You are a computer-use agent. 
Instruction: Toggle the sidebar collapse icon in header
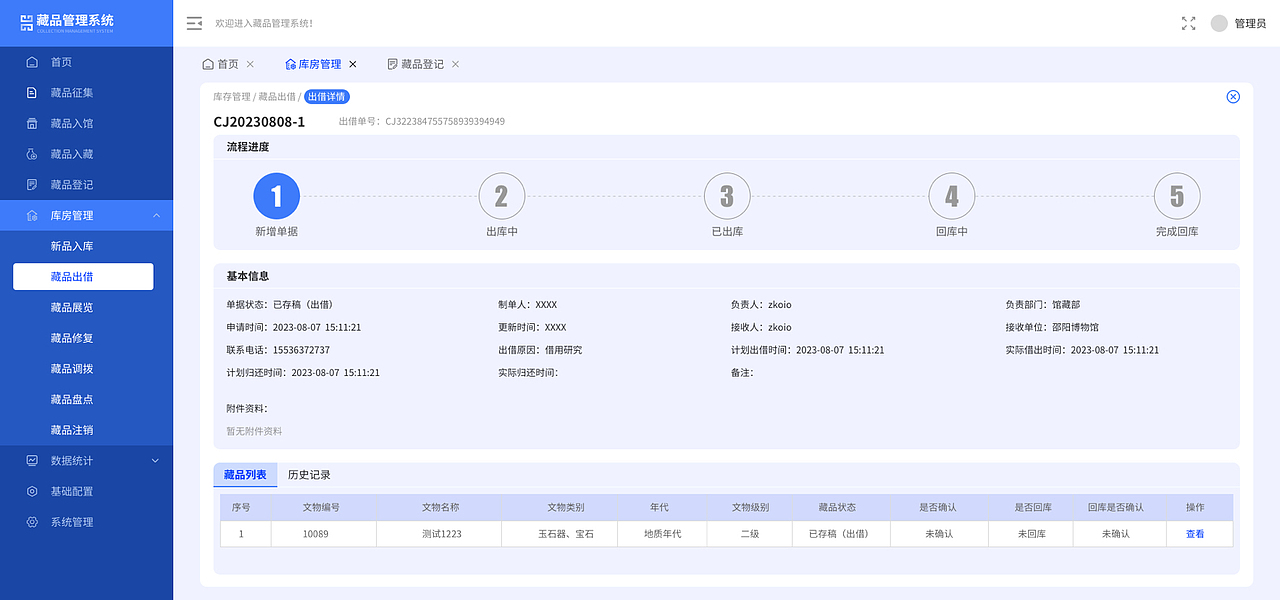194,22
